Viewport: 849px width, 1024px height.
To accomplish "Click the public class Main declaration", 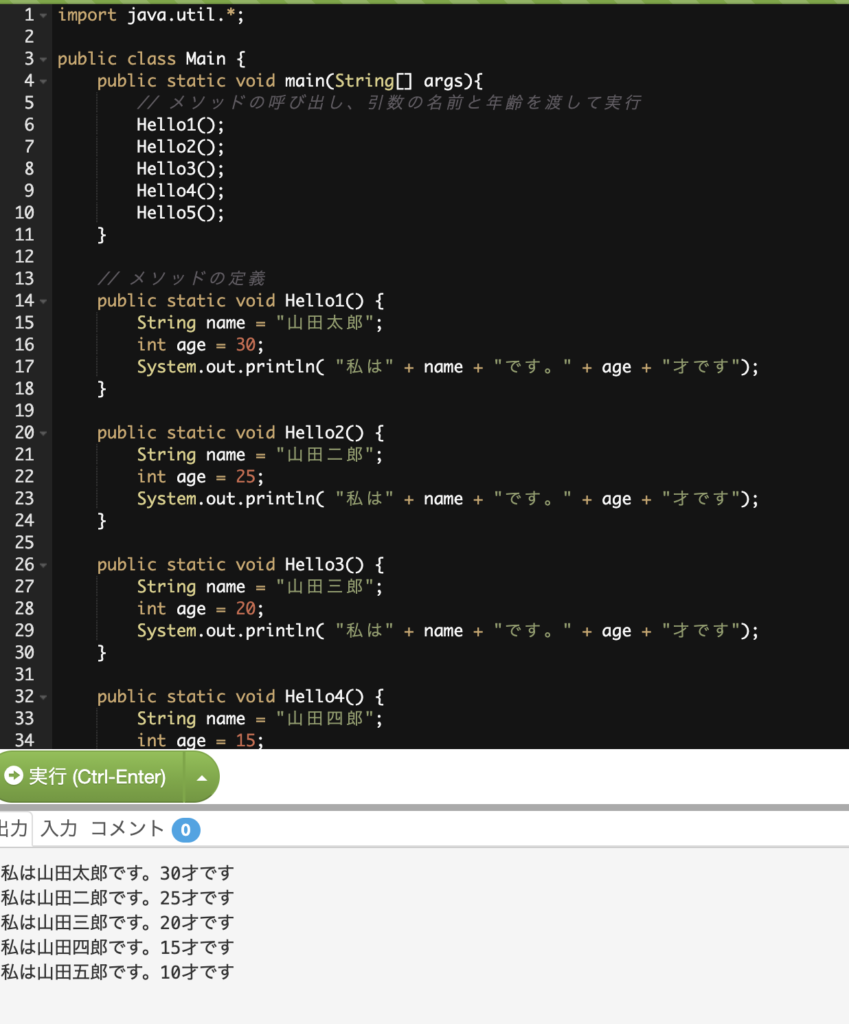I will (152, 59).
